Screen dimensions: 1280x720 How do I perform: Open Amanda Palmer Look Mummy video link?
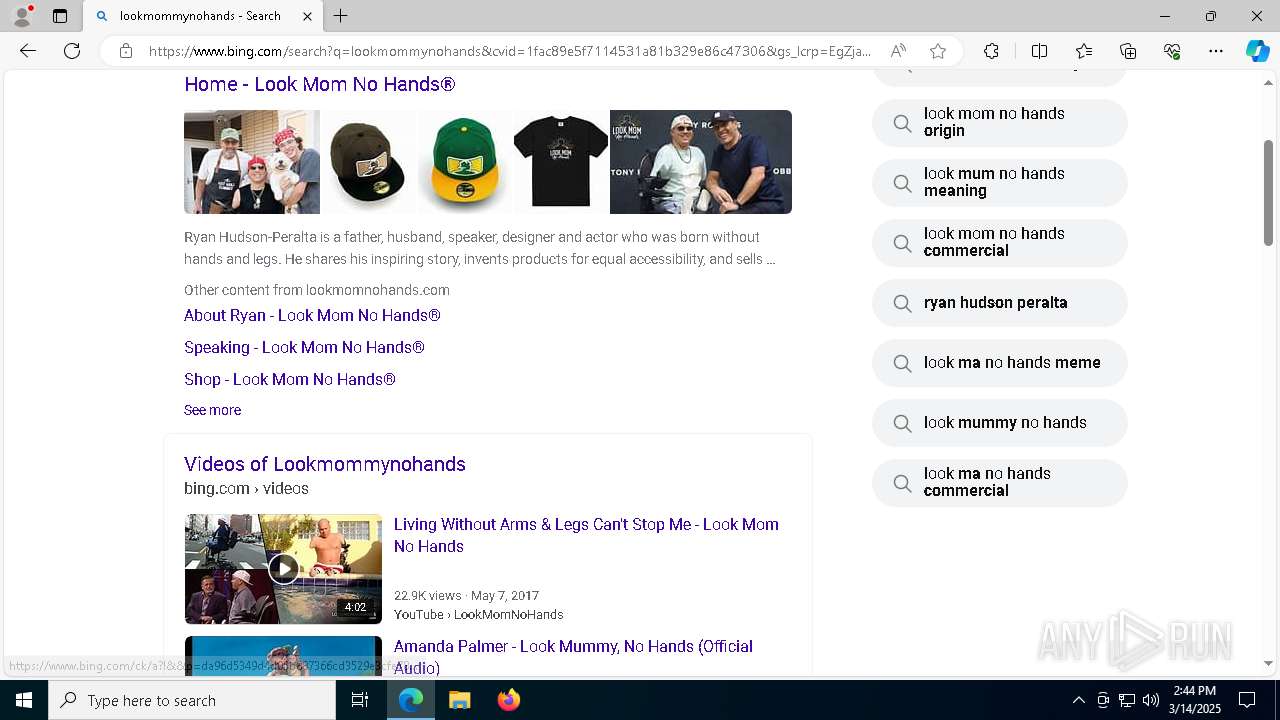coord(573,657)
